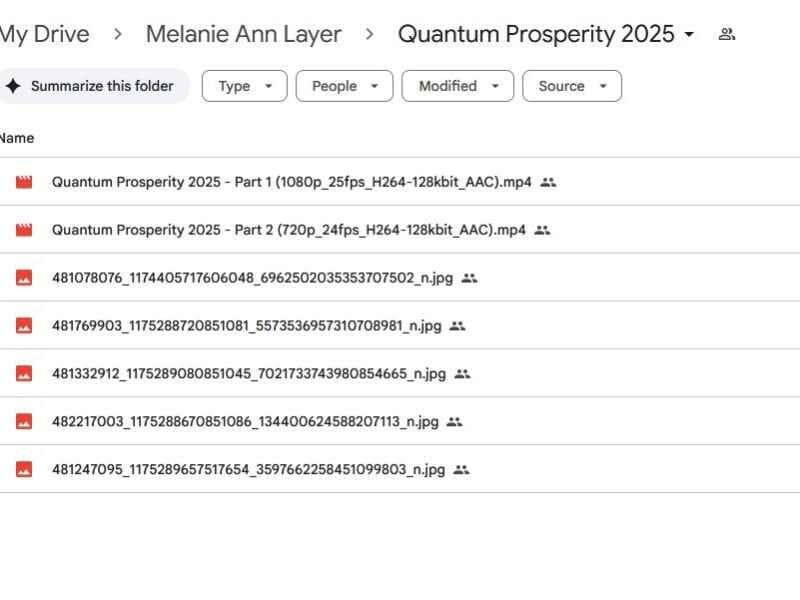Click the video icon beside Part 2 mp4
This screenshot has height=600, width=800.
tap(26, 230)
